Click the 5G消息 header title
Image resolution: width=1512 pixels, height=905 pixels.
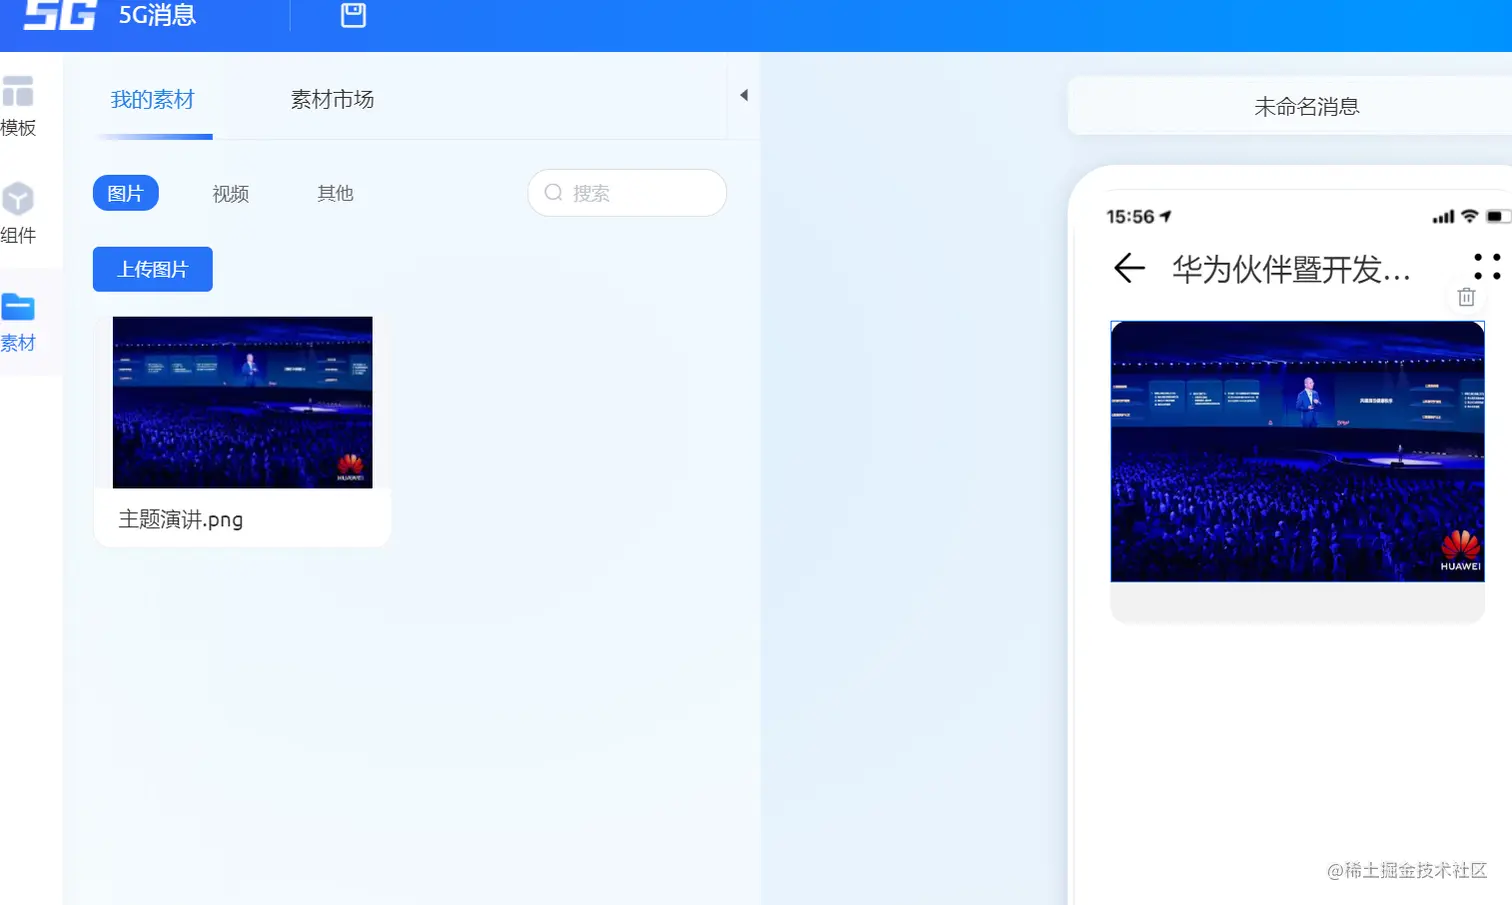pos(157,15)
